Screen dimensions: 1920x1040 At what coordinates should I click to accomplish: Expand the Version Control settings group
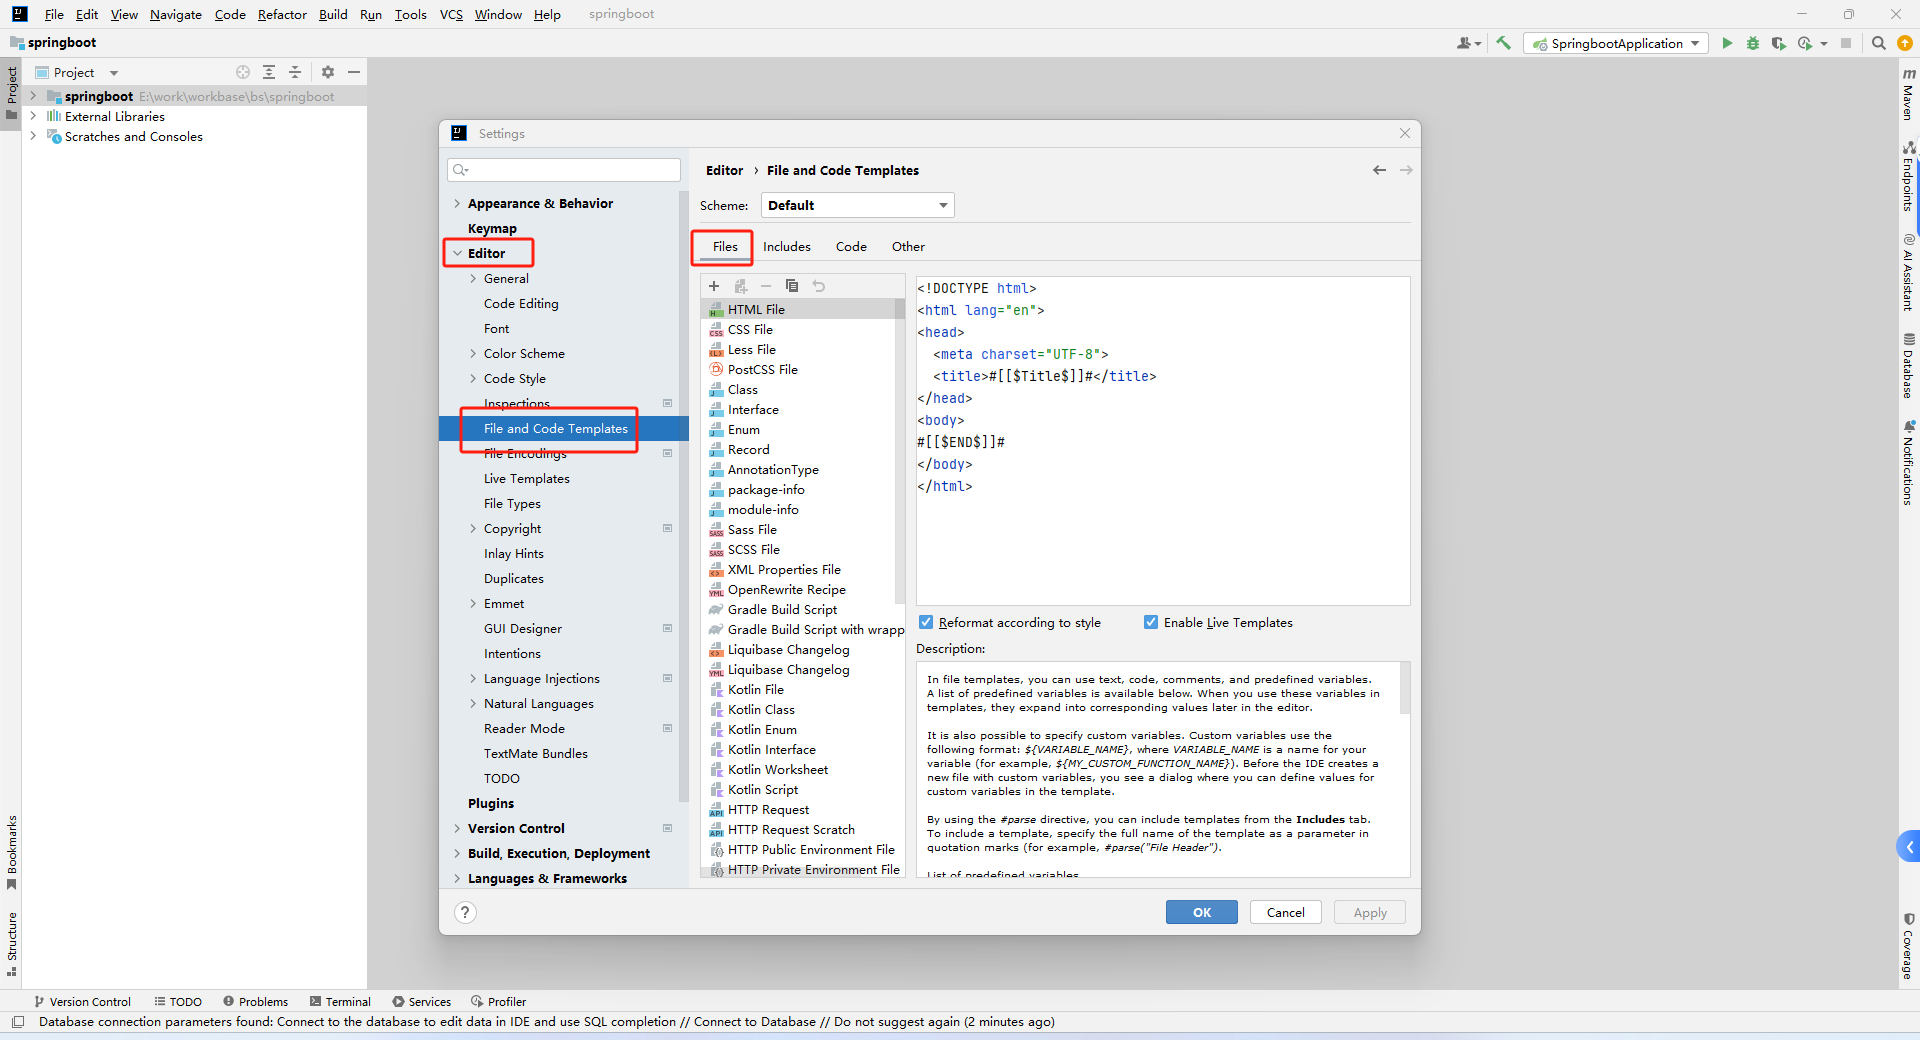[457, 828]
